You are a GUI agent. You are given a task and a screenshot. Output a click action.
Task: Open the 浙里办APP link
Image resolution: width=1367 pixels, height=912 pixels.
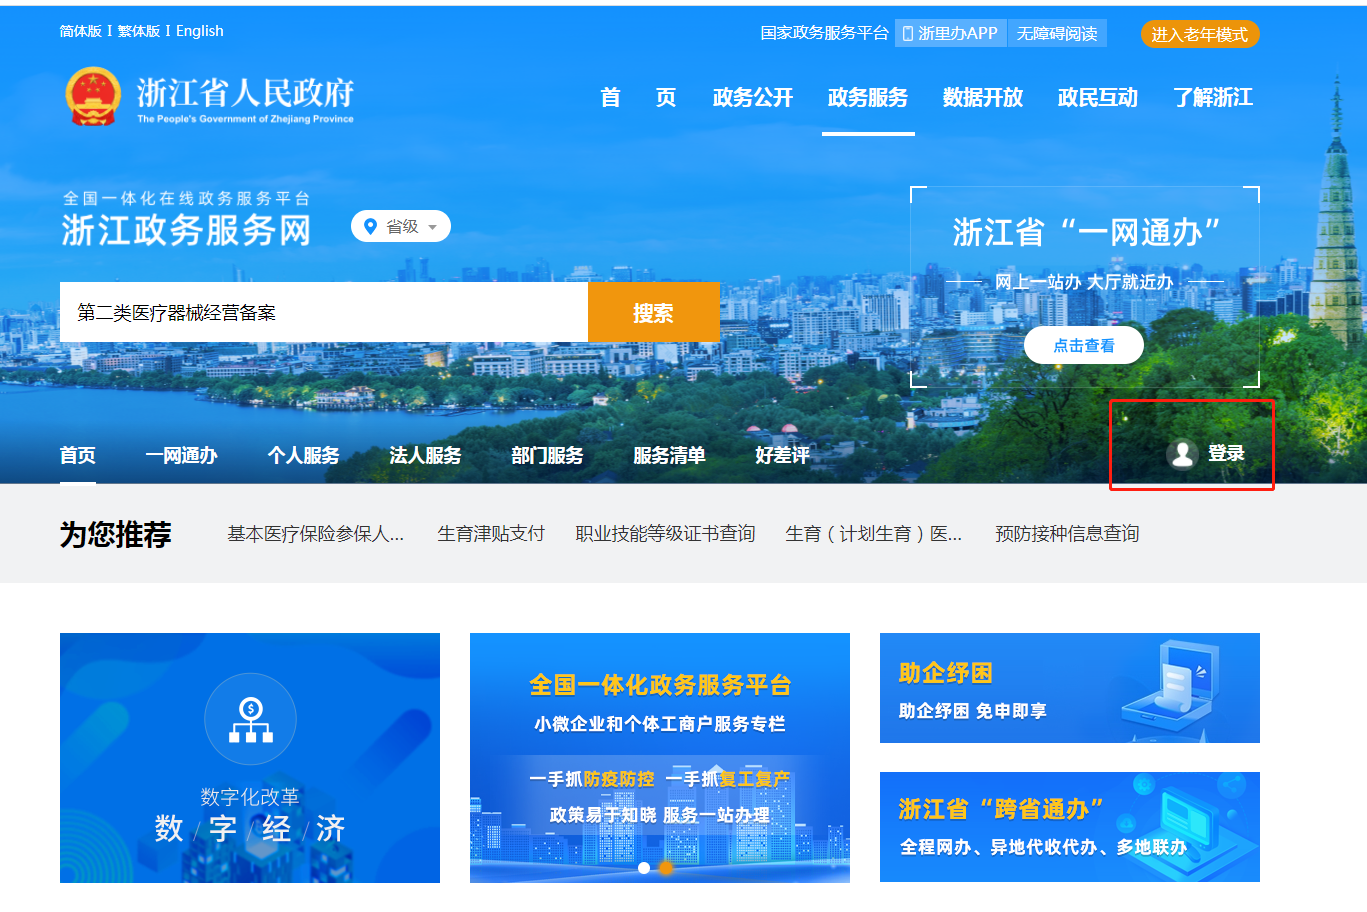[951, 34]
